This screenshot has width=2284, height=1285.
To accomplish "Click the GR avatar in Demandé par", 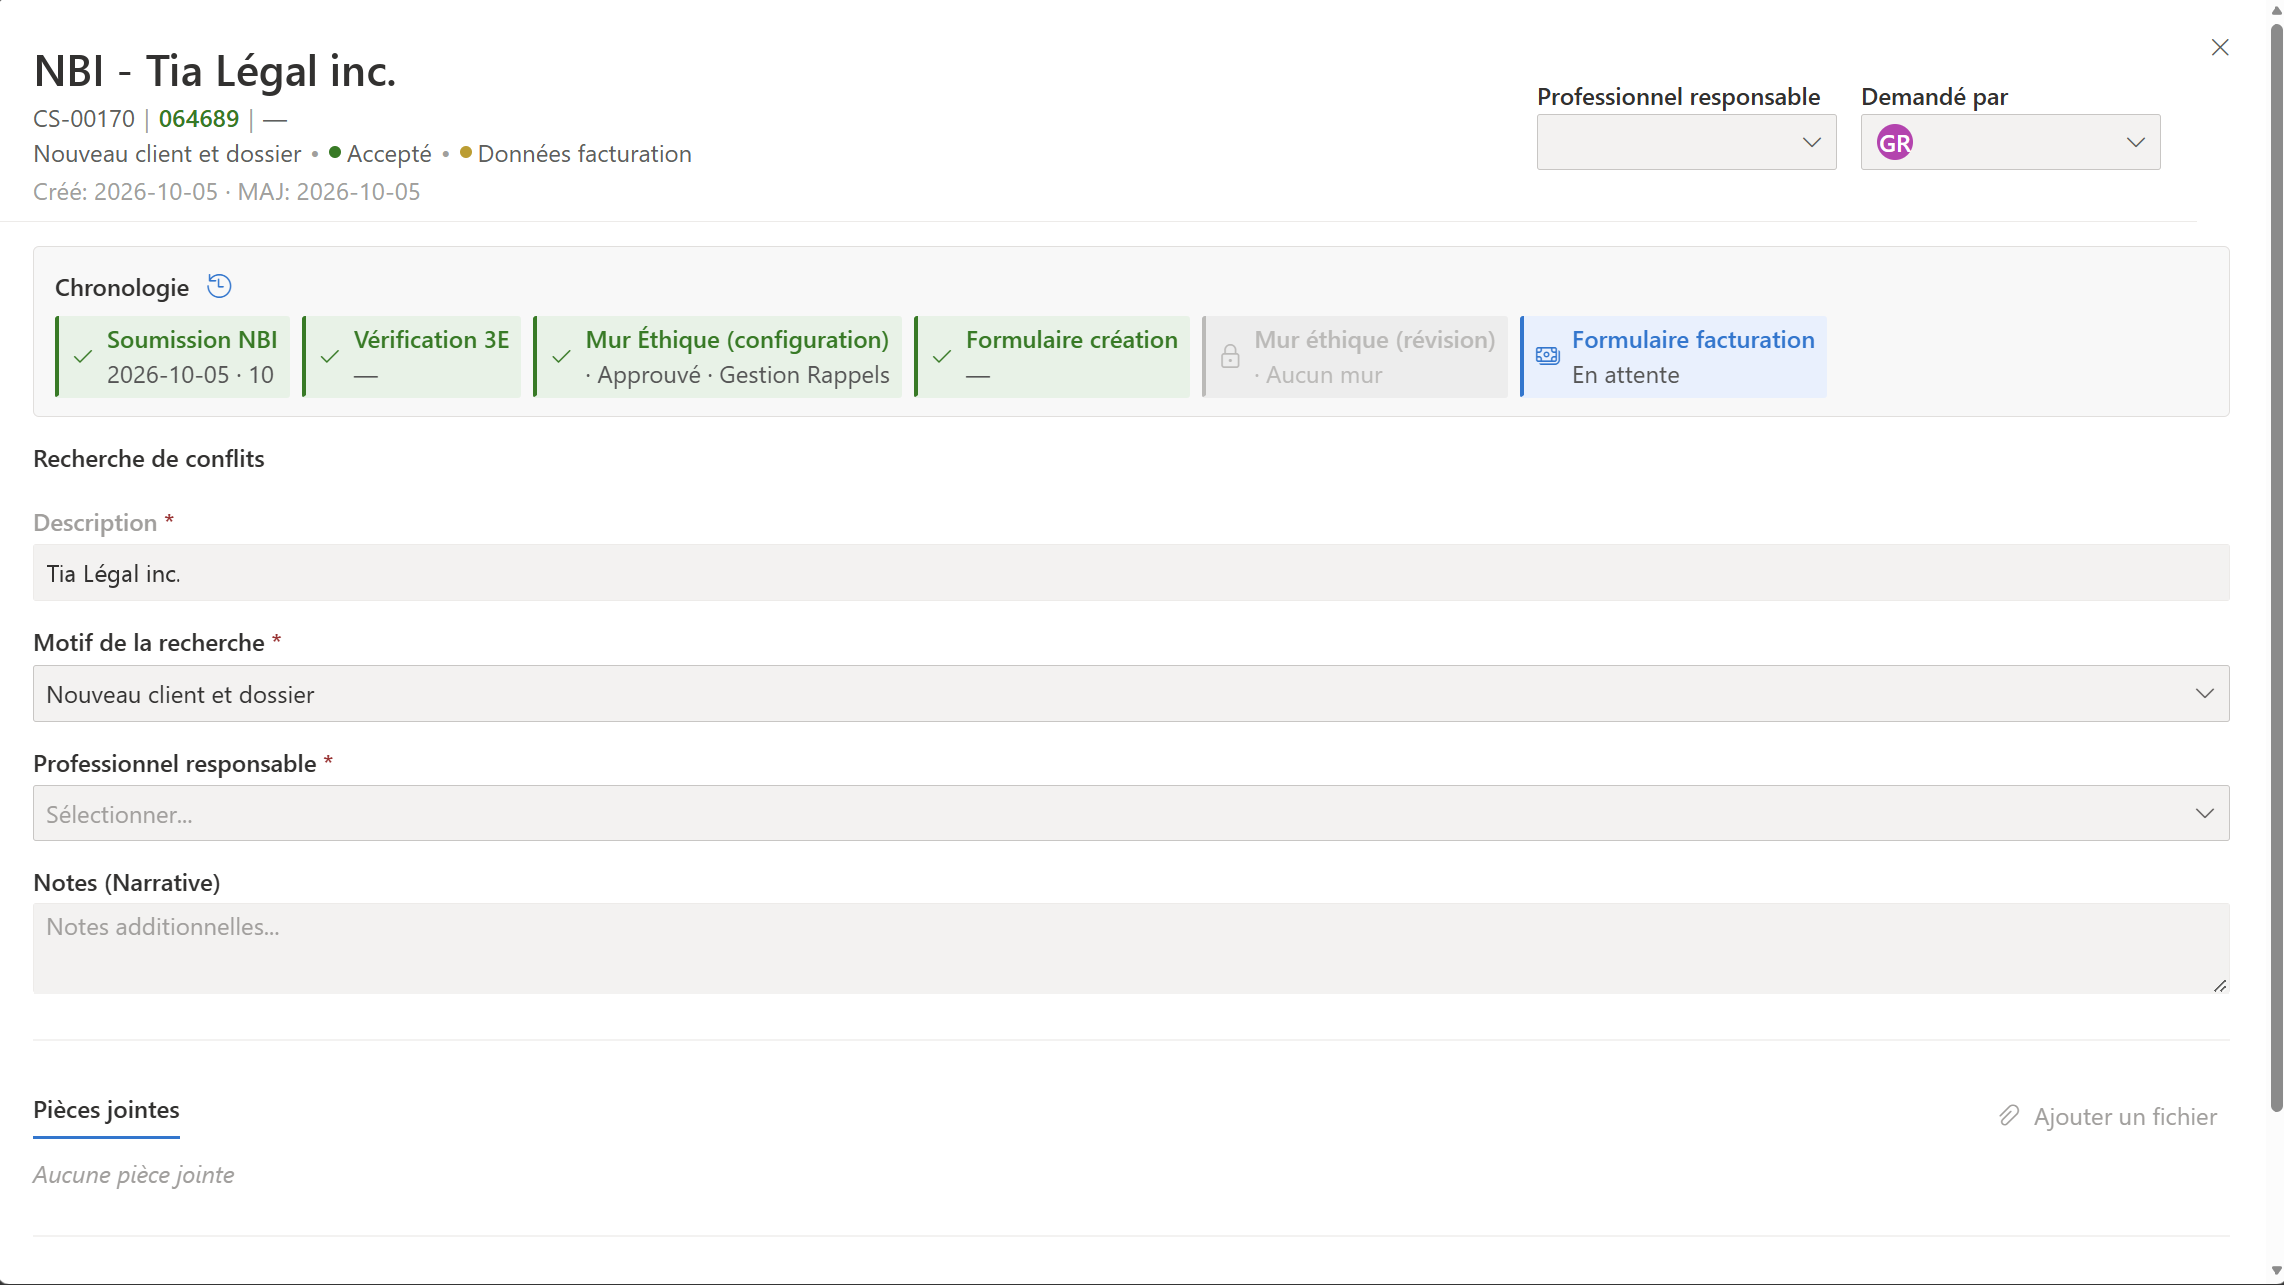I will point(1895,143).
